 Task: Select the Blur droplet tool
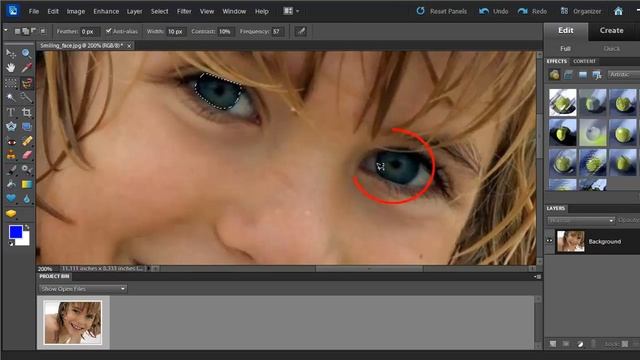coord(26,198)
